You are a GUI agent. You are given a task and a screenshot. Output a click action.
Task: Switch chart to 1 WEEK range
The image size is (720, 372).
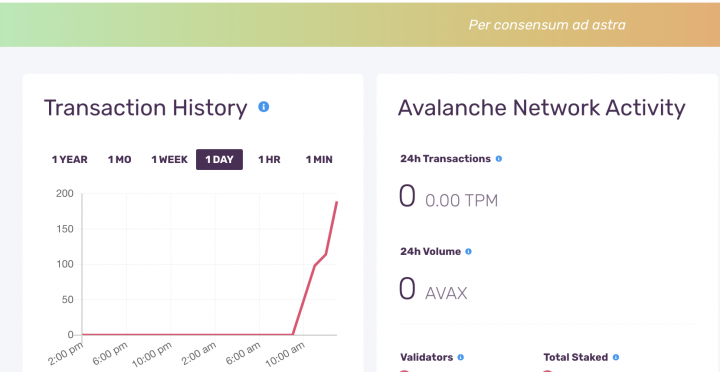tap(169, 159)
